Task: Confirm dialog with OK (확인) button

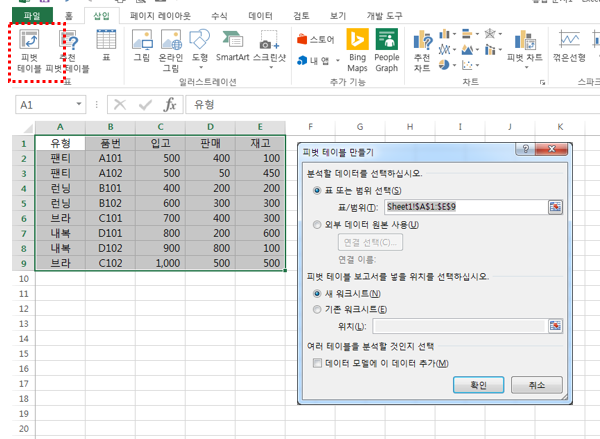Action: click(x=478, y=385)
